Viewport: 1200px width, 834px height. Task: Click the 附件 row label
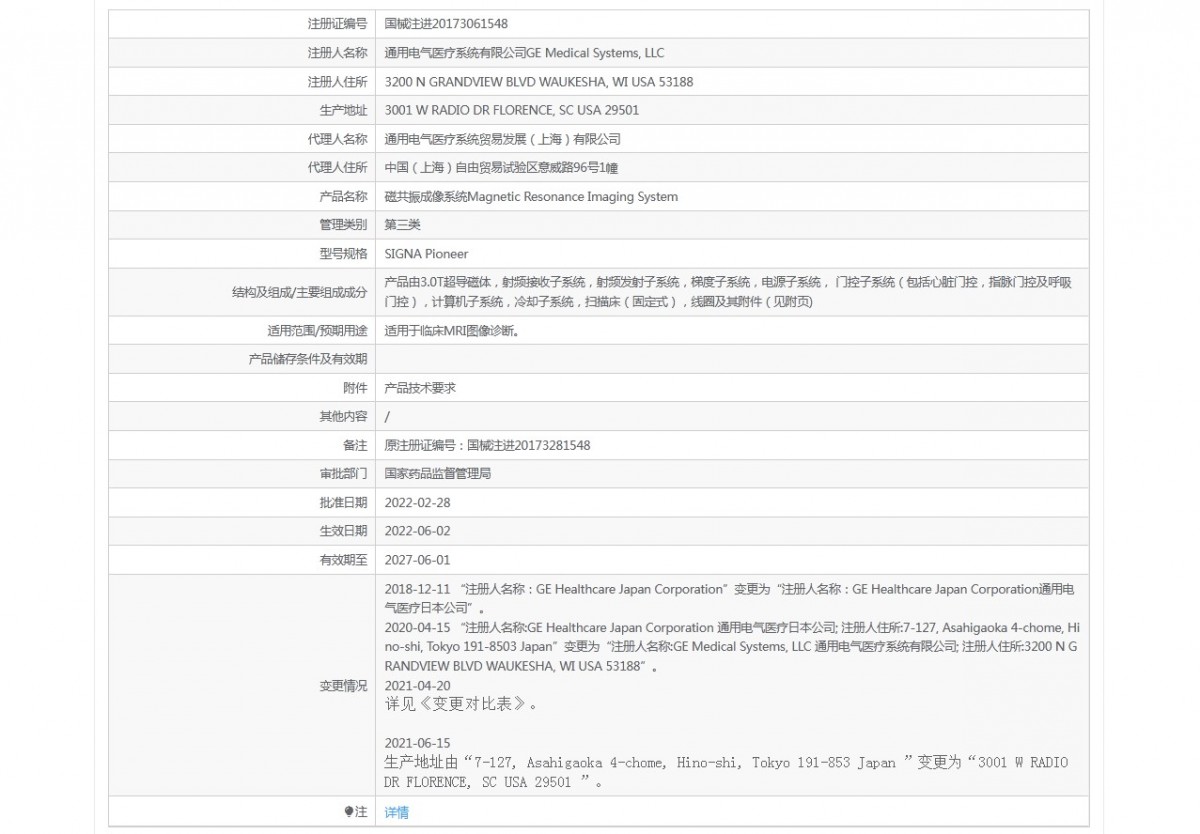tap(355, 388)
